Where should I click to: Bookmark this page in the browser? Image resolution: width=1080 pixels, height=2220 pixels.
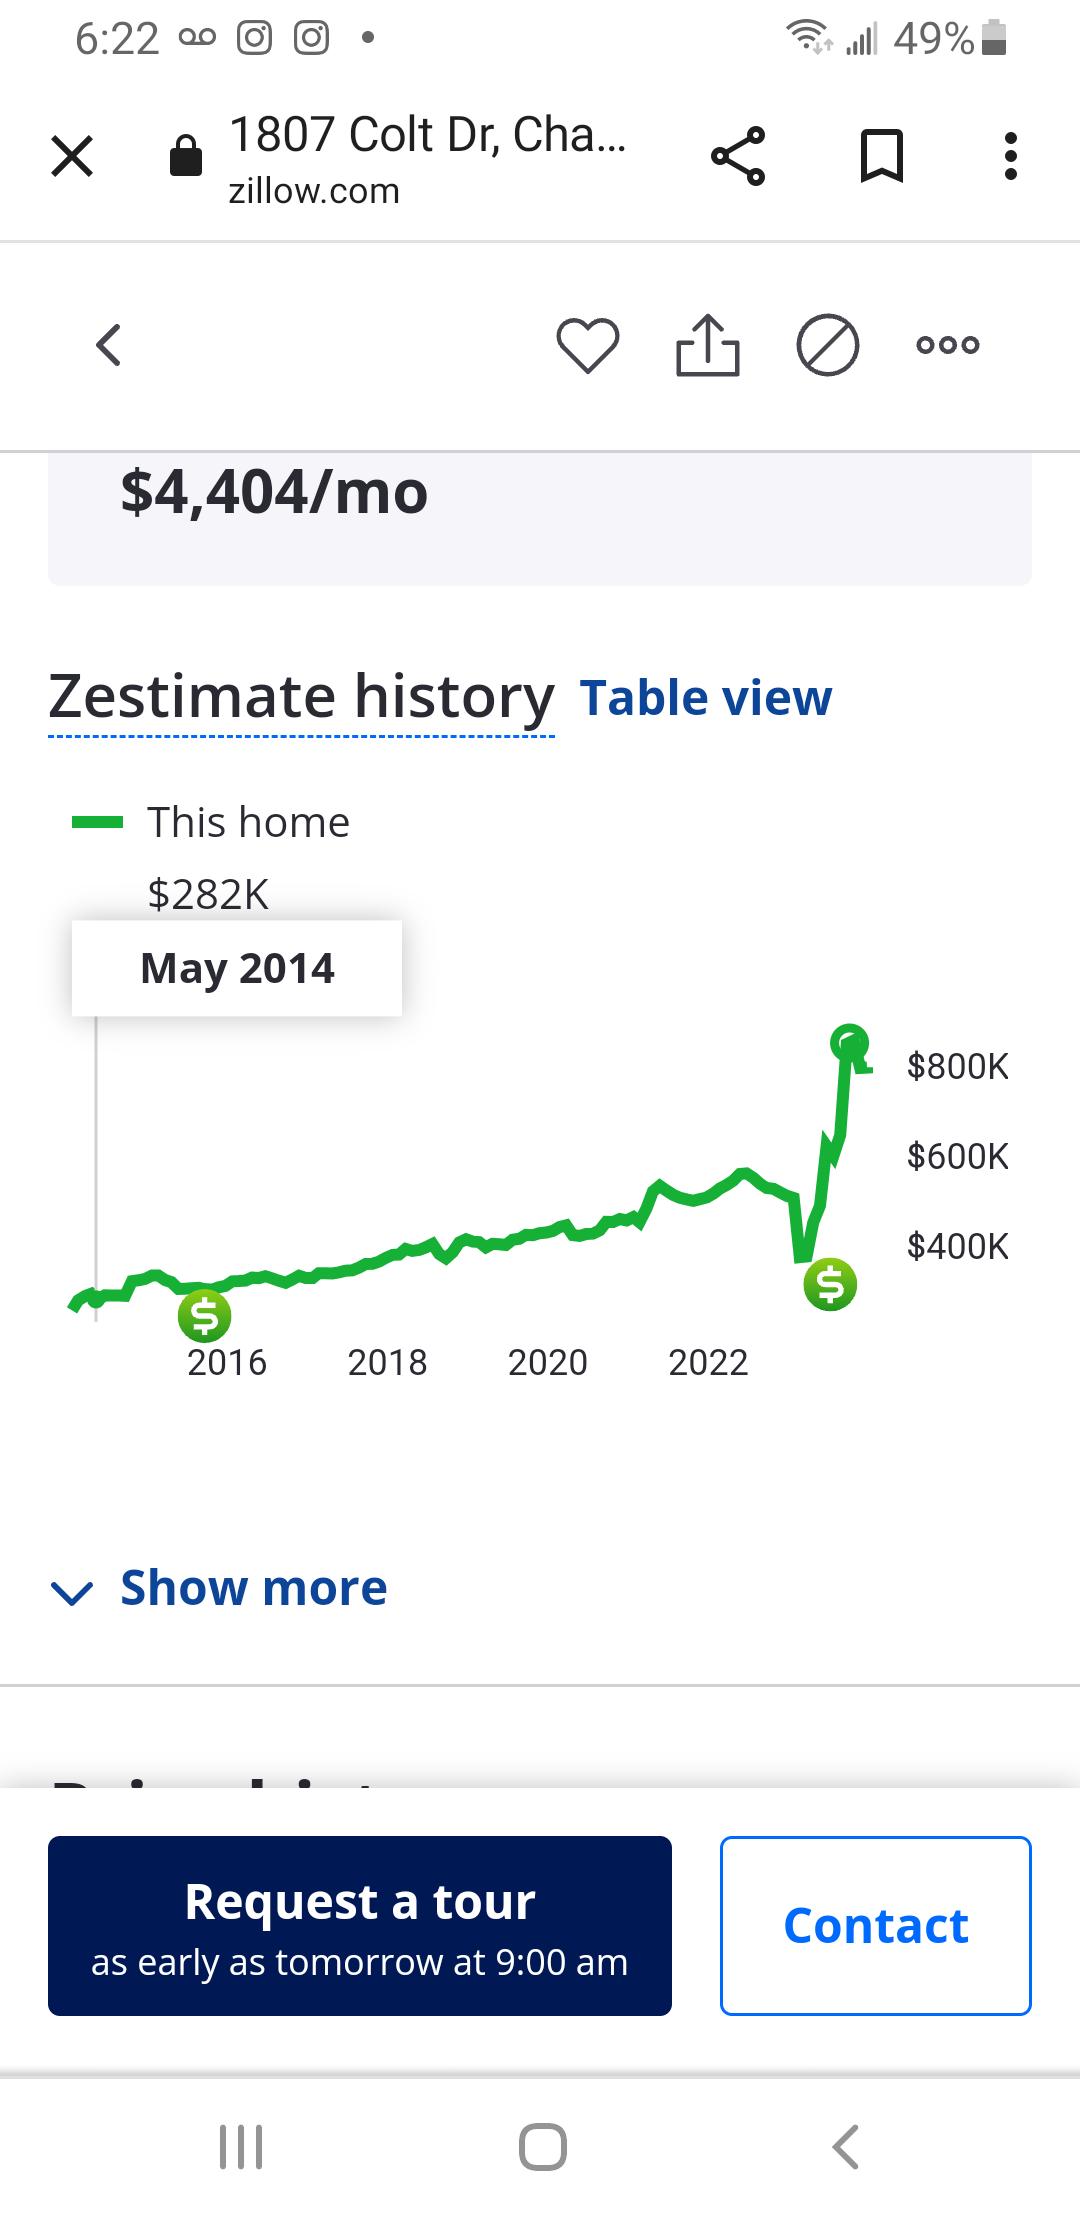pyautogui.click(x=881, y=156)
